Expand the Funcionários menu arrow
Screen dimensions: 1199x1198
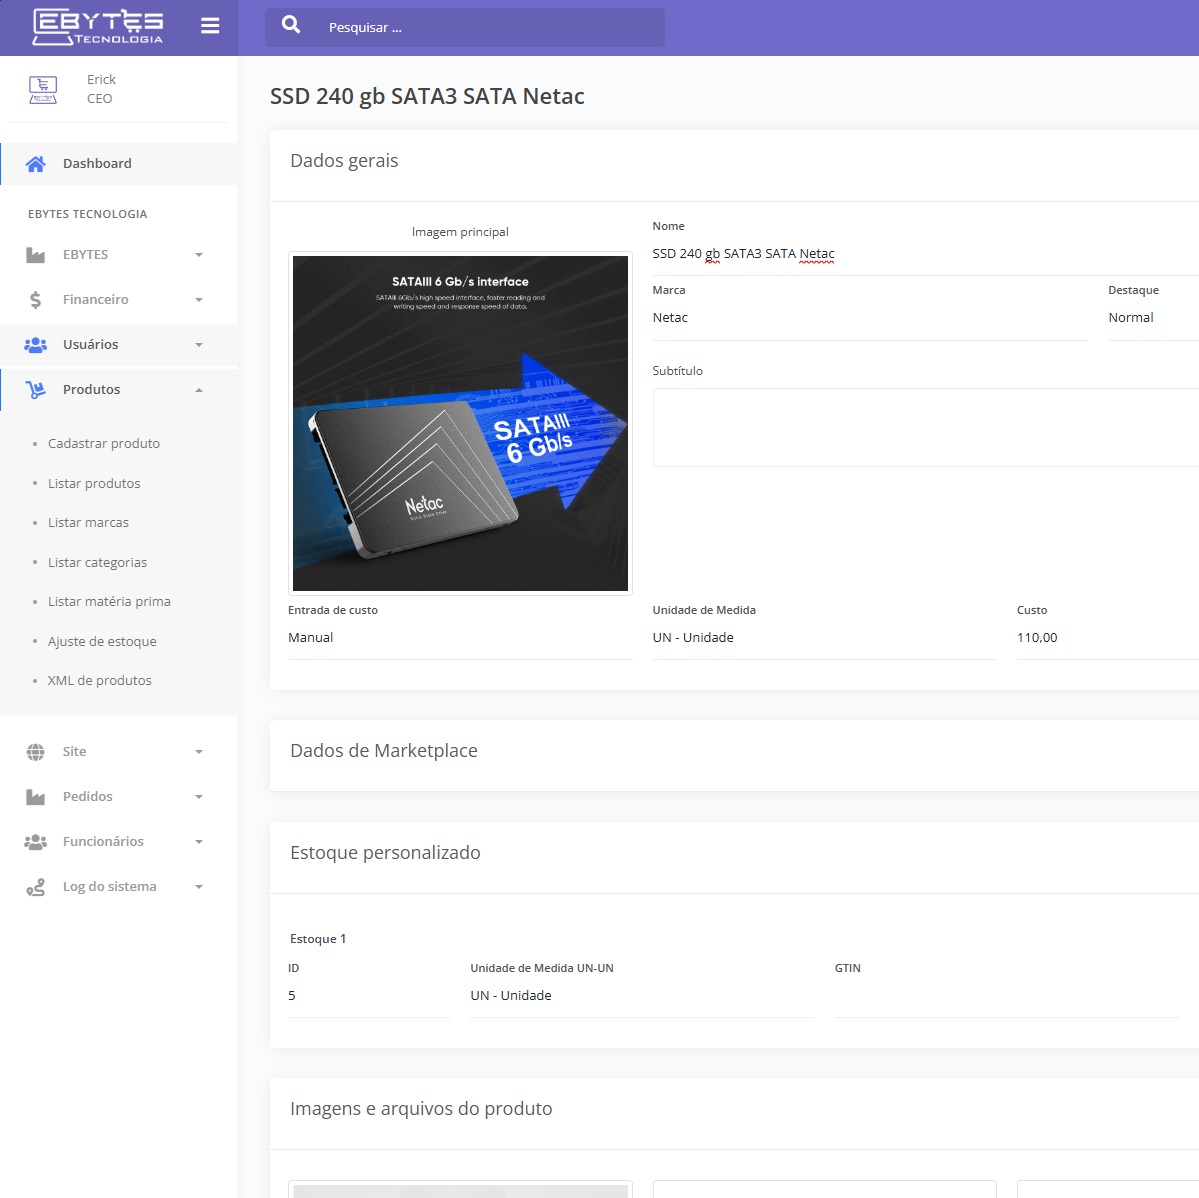[x=199, y=842]
